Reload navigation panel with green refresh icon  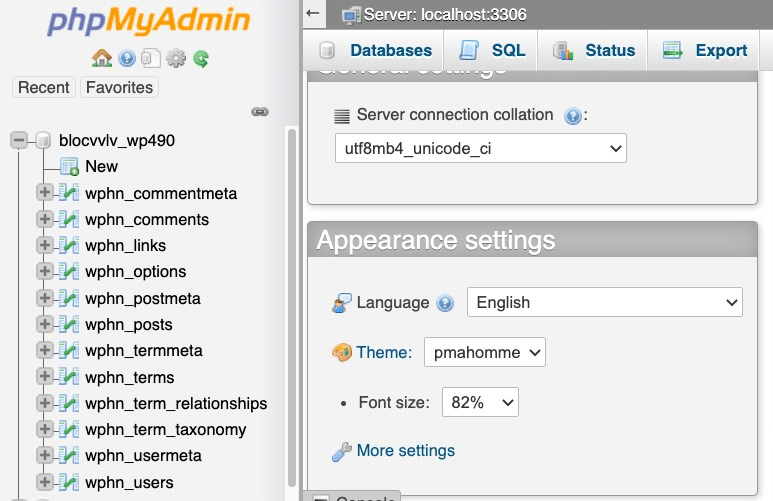click(201, 59)
